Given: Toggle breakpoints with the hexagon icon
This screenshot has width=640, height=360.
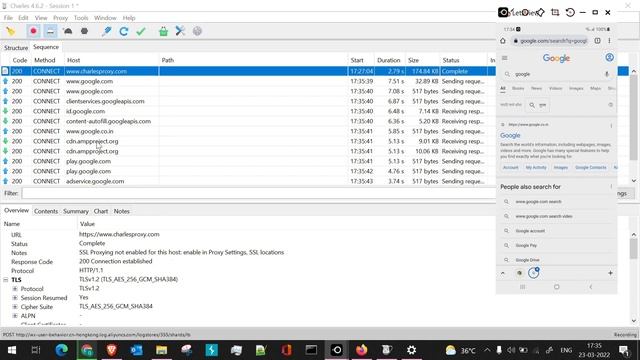Looking at the screenshot, I should (84, 31).
